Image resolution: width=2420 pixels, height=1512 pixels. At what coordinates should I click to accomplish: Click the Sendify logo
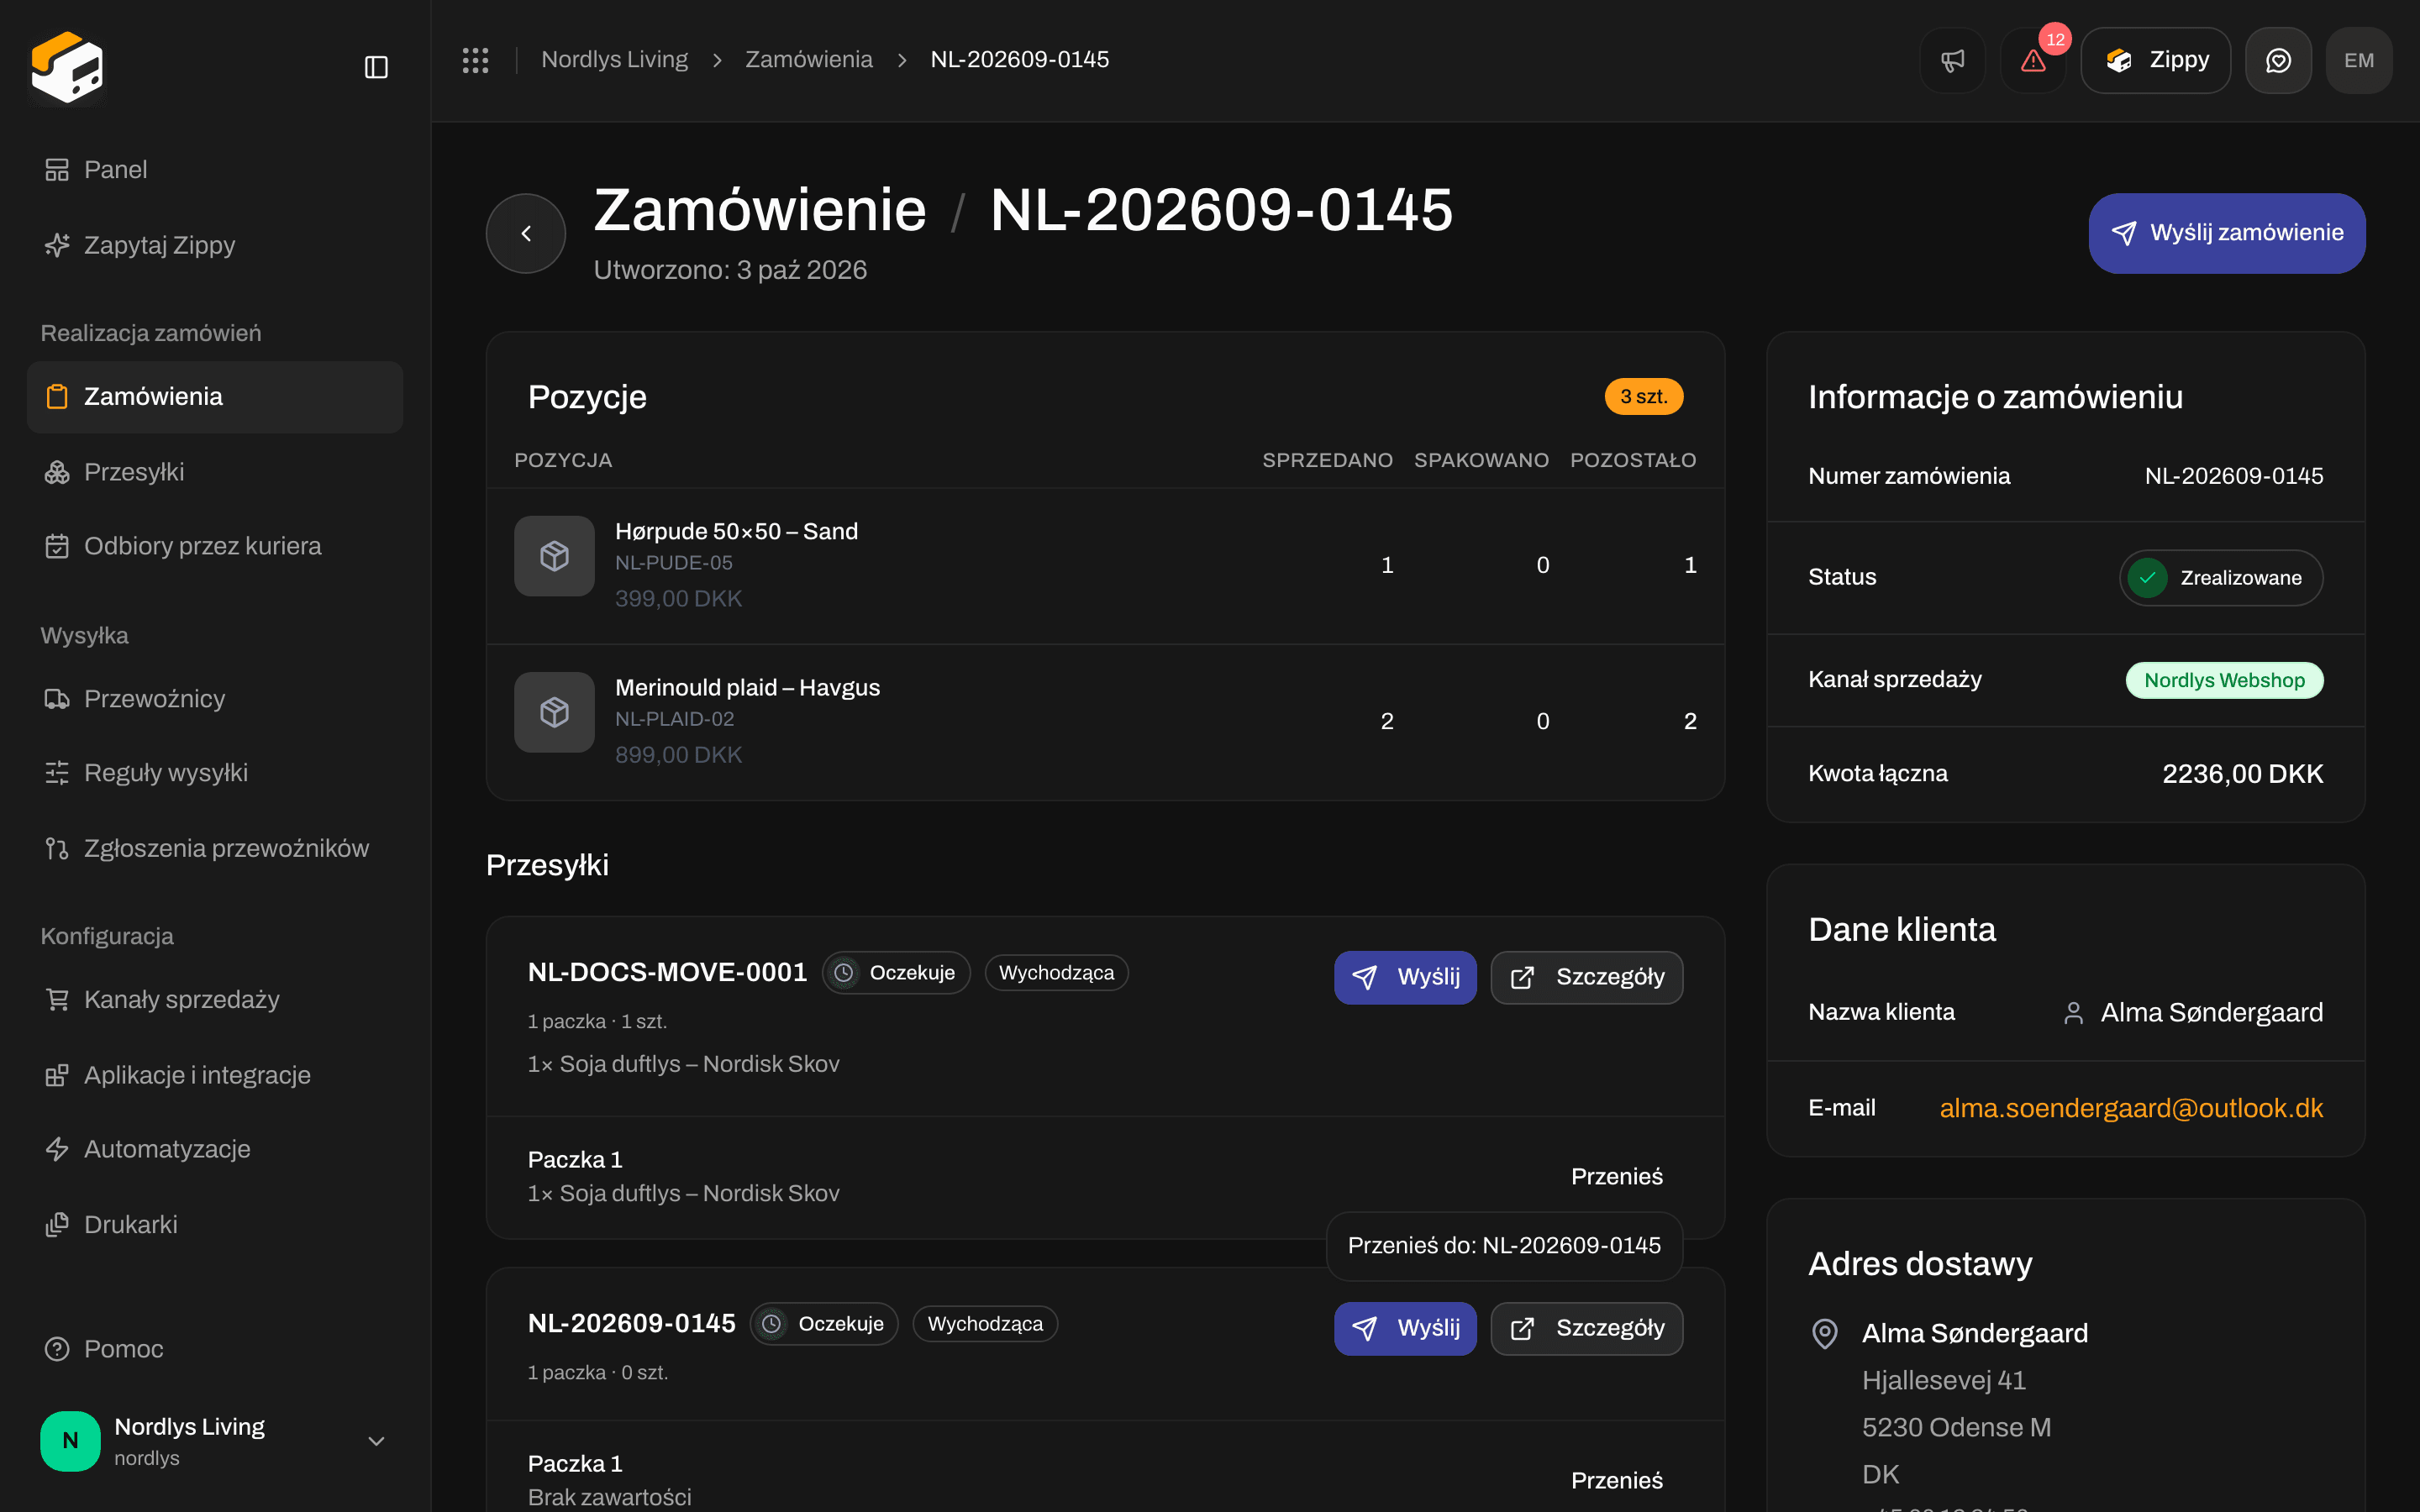pyautogui.click(x=67, y=67)
